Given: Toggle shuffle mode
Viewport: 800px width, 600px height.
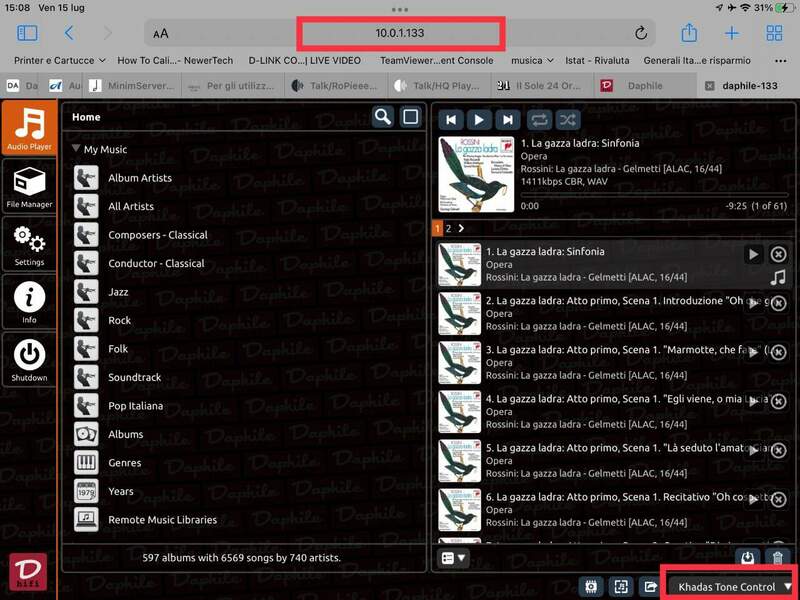Looking at the screenshot, I should point(568,119).
